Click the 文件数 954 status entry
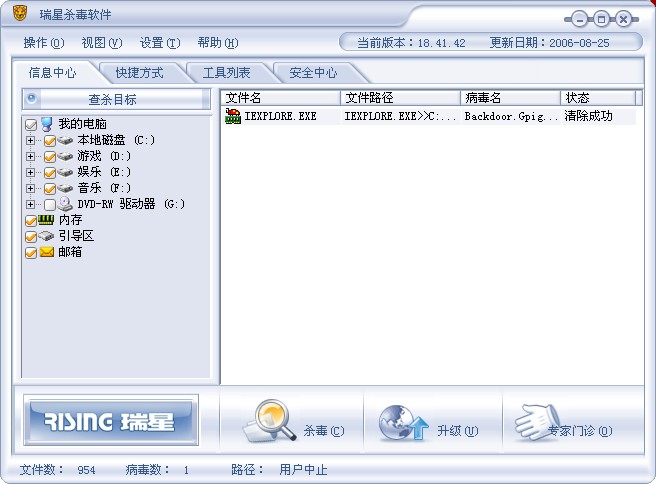The image size is (656, 484). click(58, 470)
